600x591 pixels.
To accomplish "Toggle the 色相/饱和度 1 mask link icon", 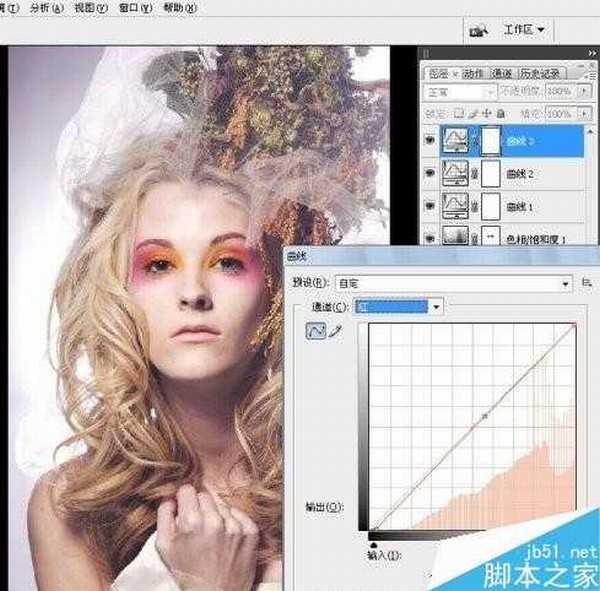I will (475, 239).
